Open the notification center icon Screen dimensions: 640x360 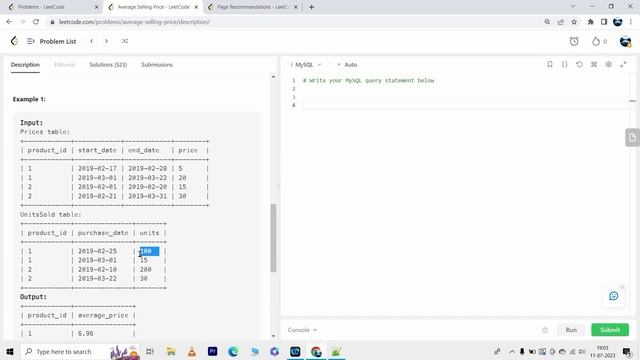[627, 351]
